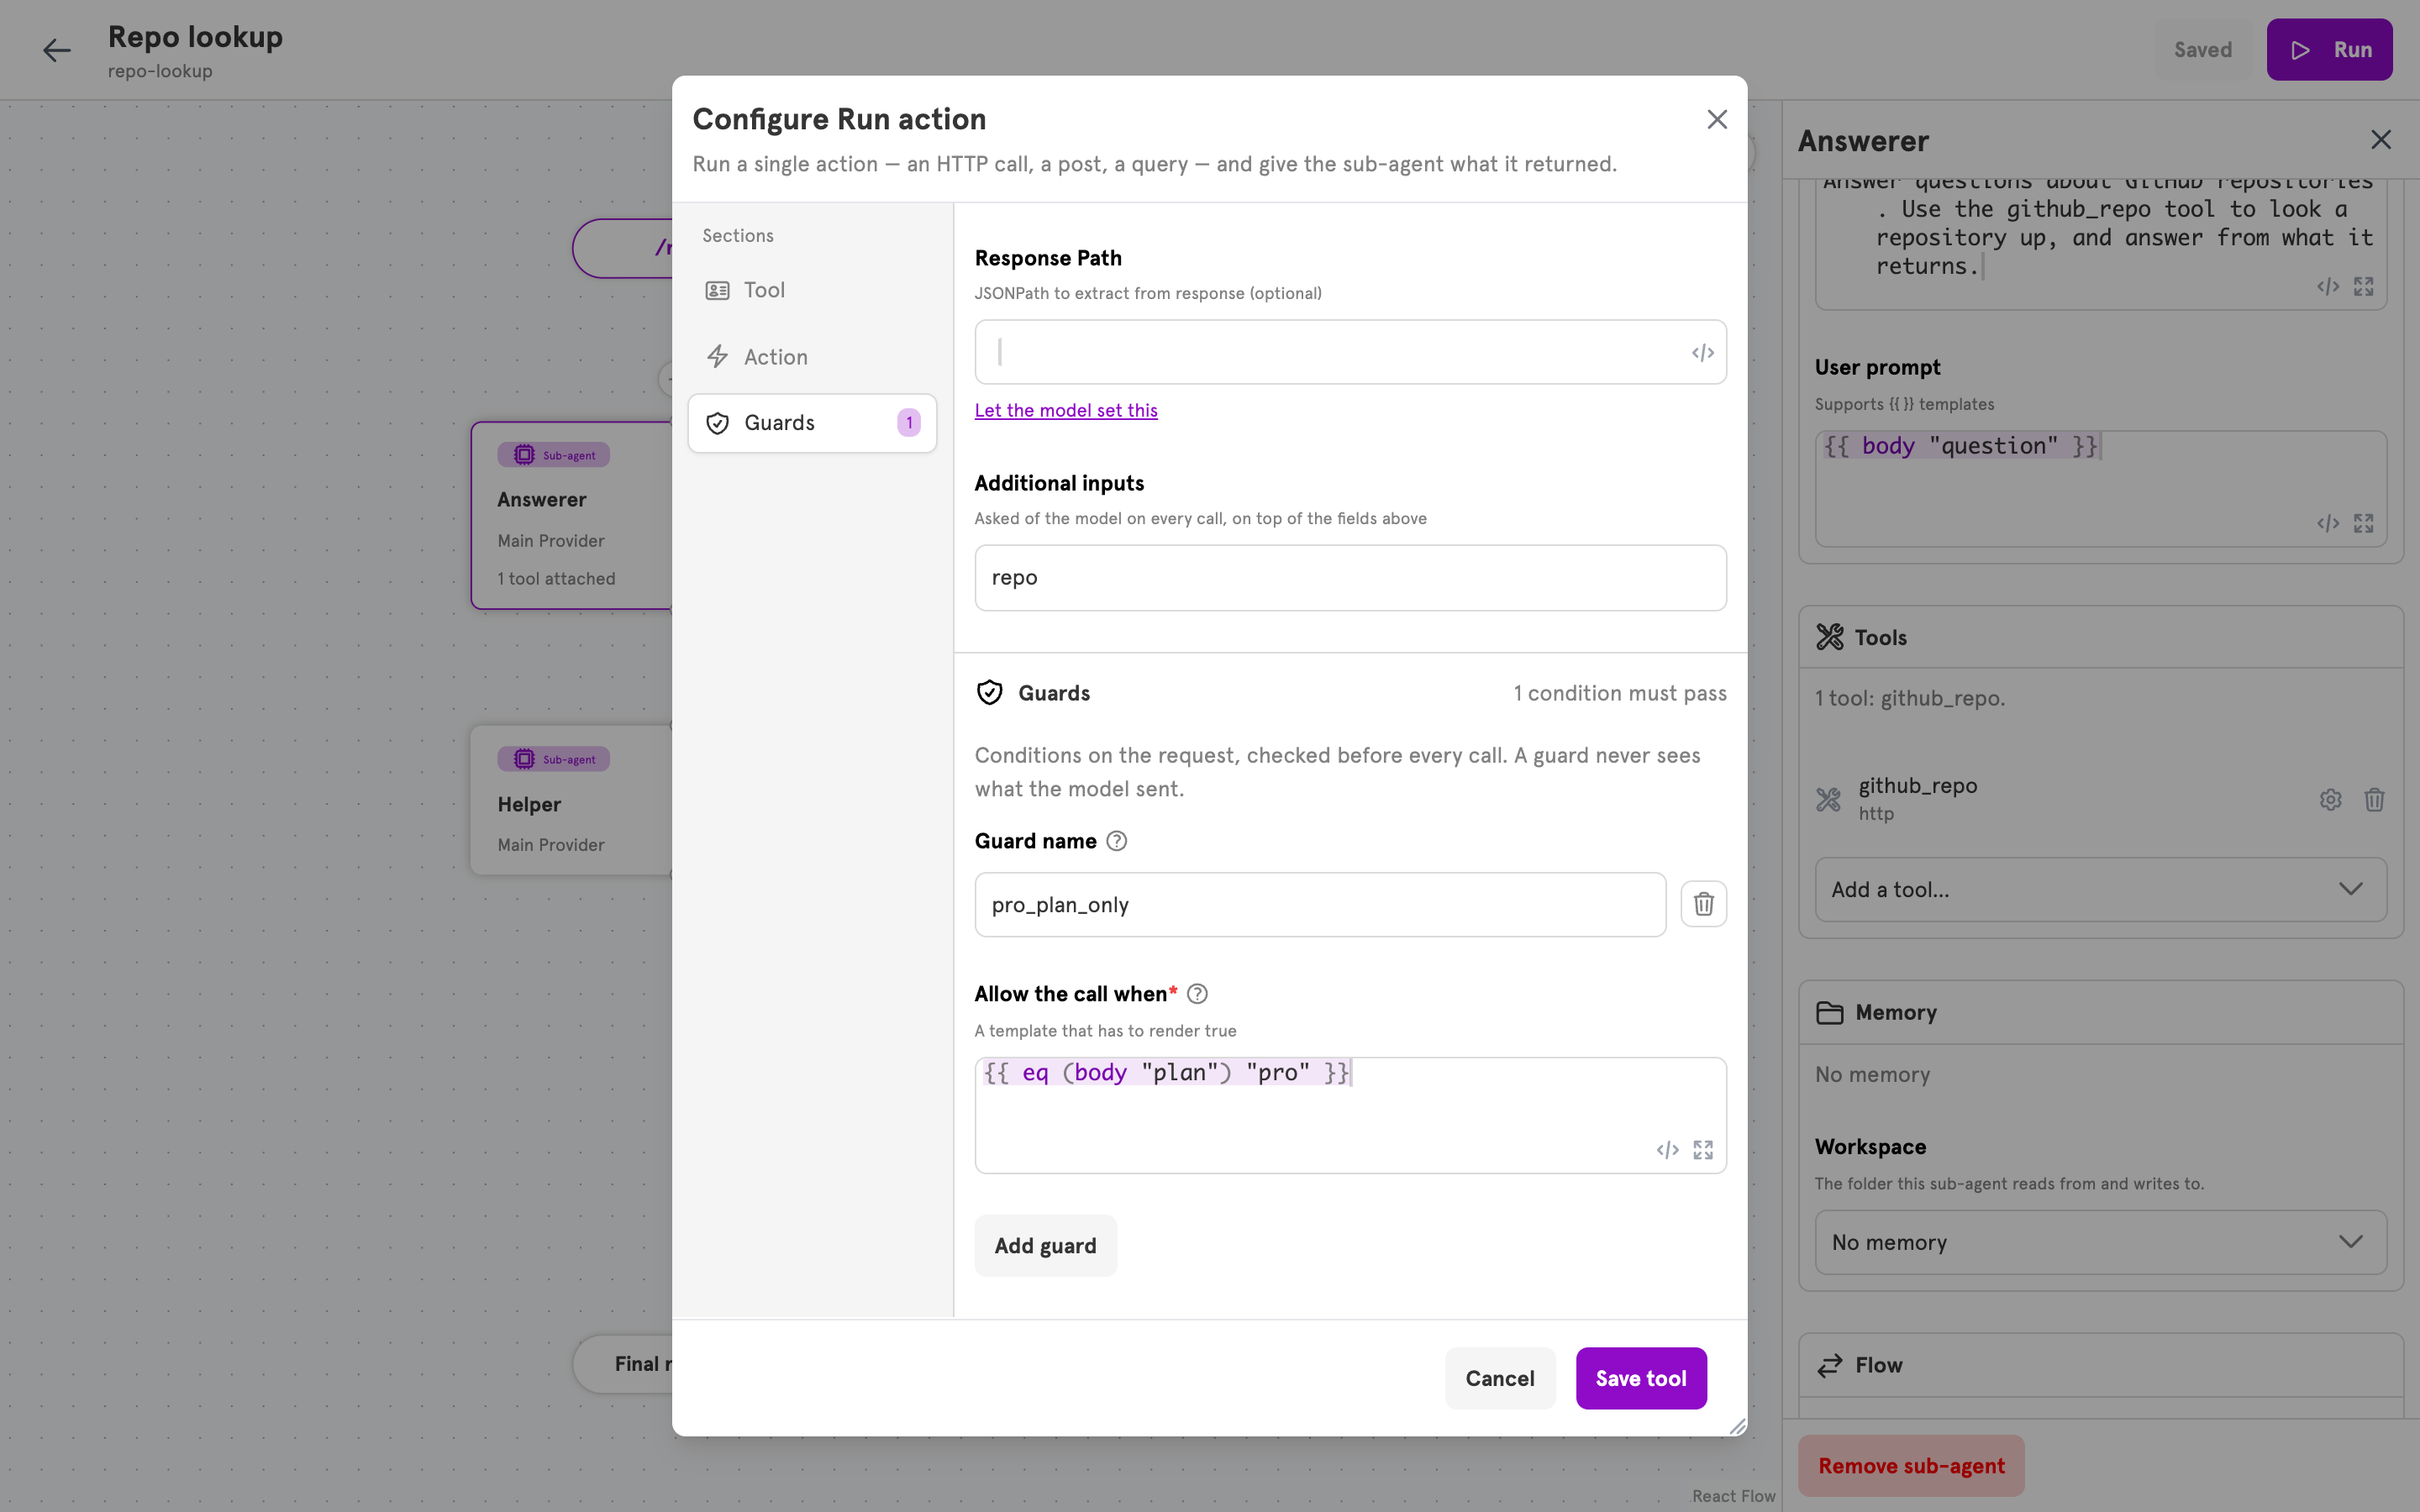Close the Configure Run action dialog

[x=1717, y=119]
